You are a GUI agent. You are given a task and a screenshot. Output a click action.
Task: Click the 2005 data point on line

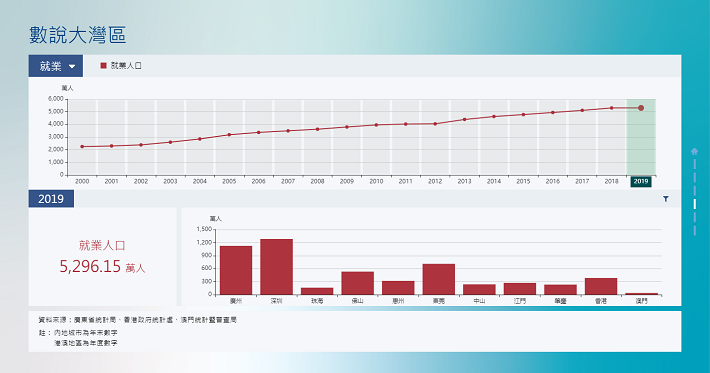pos(229,134)
